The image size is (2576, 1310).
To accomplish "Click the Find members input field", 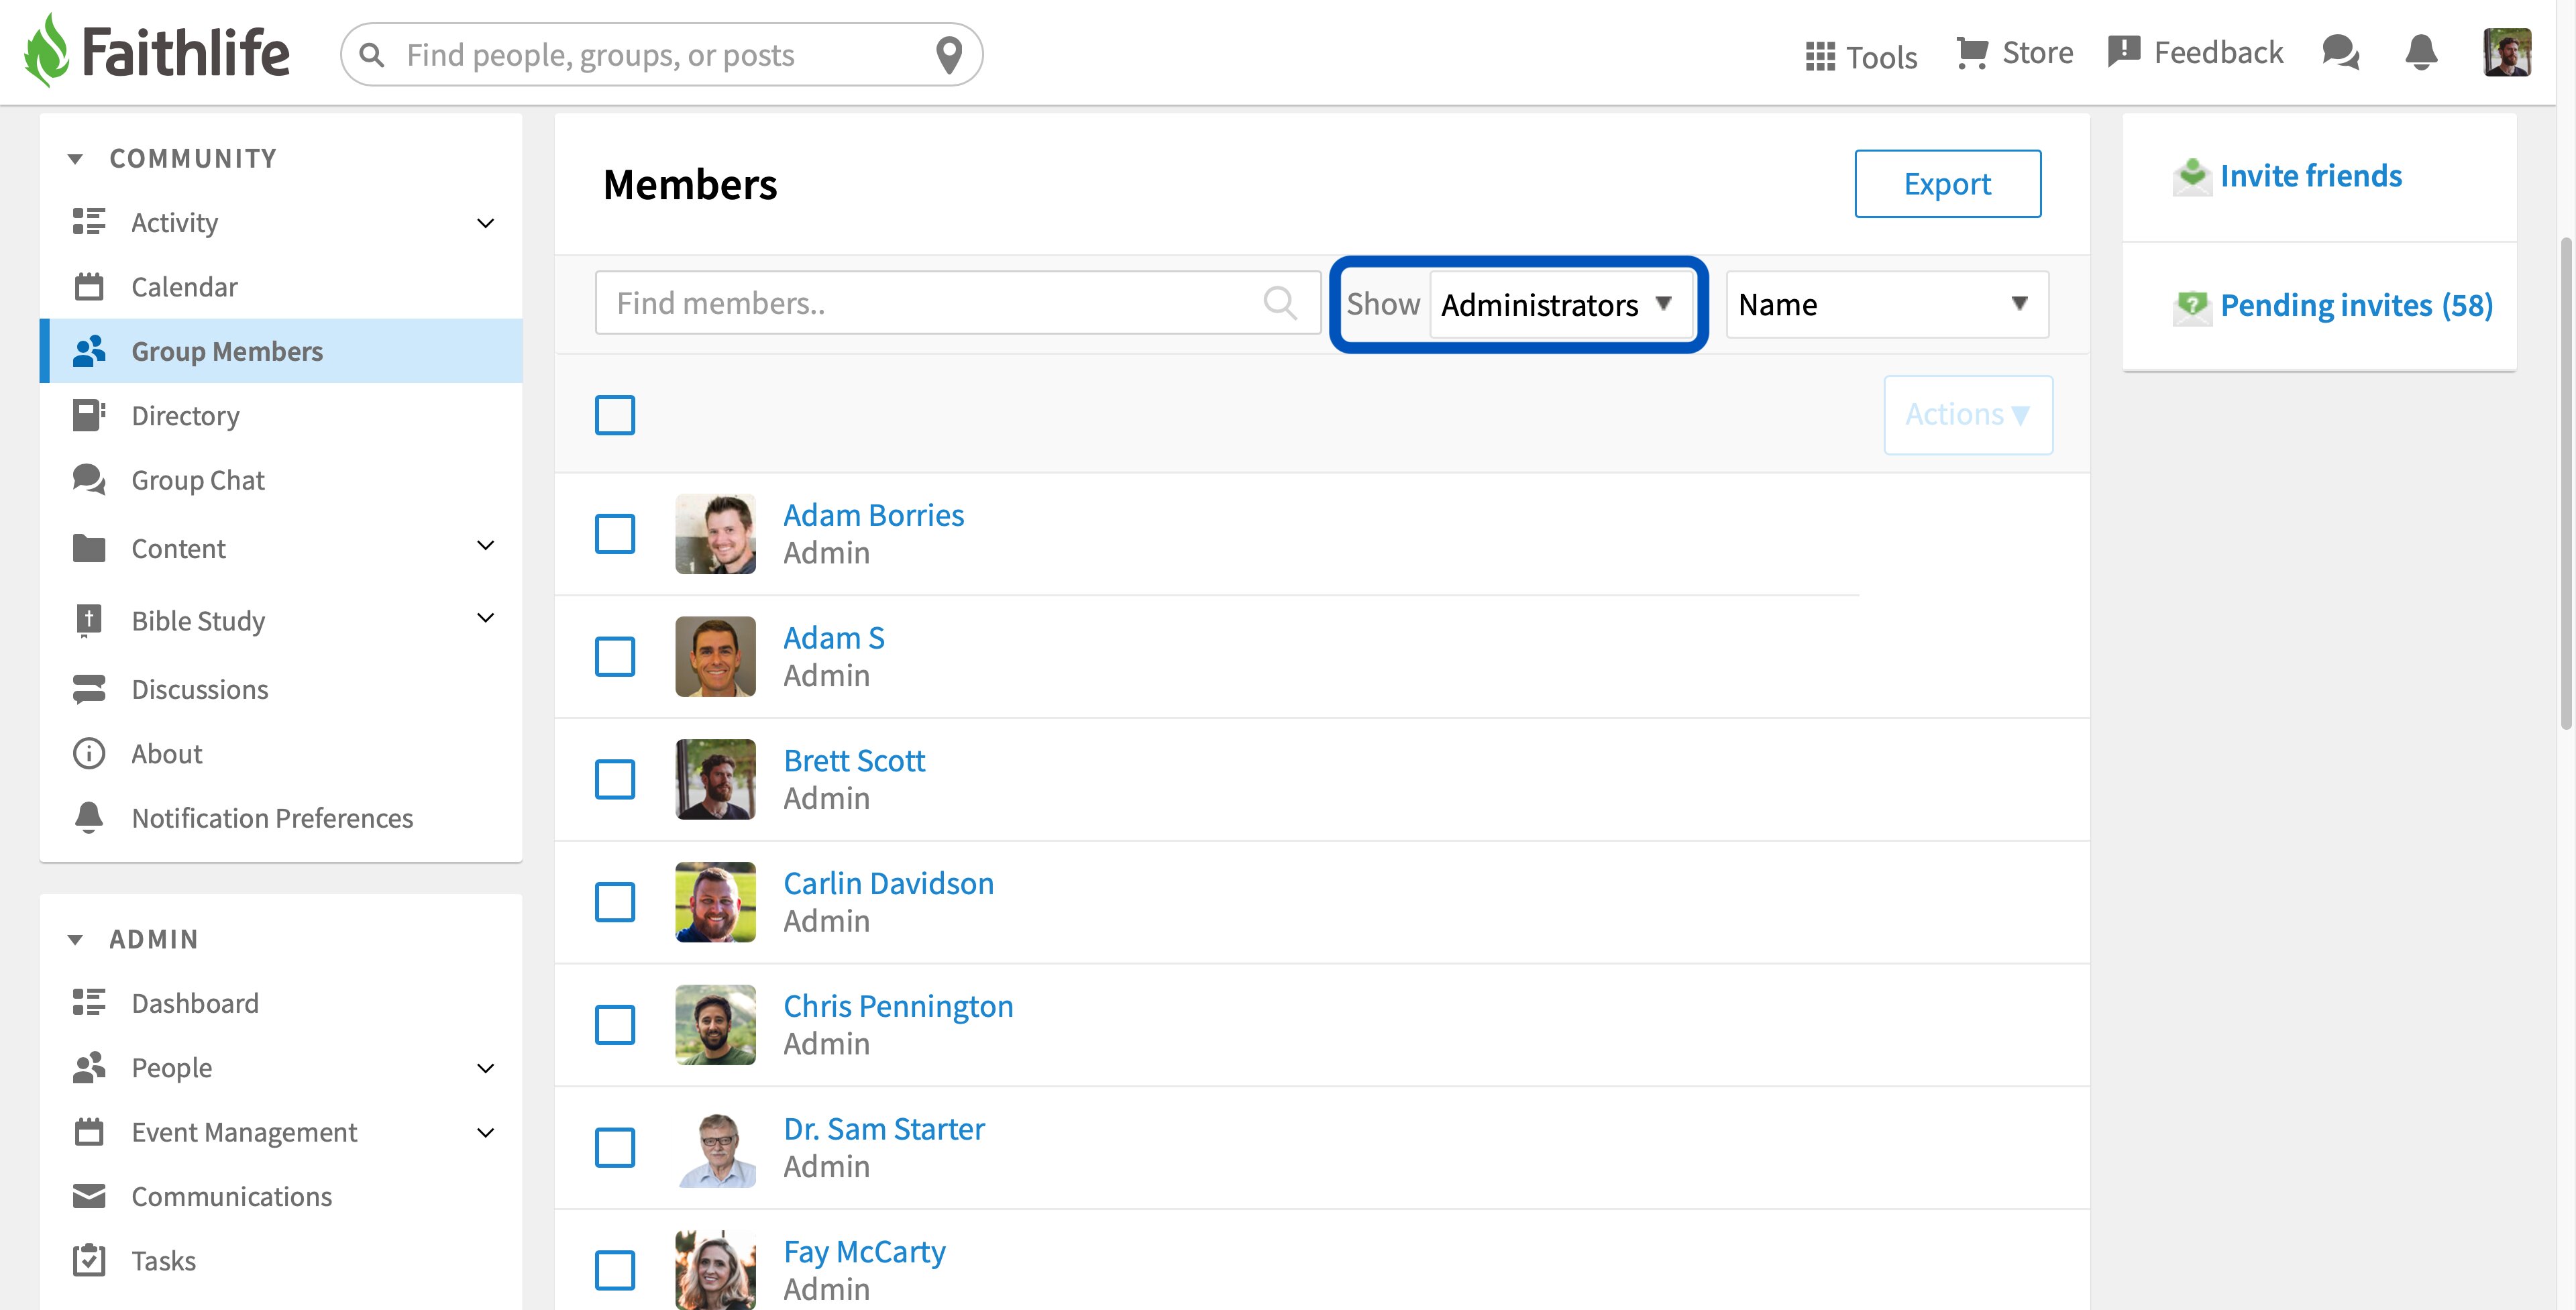I will [957, 302].
